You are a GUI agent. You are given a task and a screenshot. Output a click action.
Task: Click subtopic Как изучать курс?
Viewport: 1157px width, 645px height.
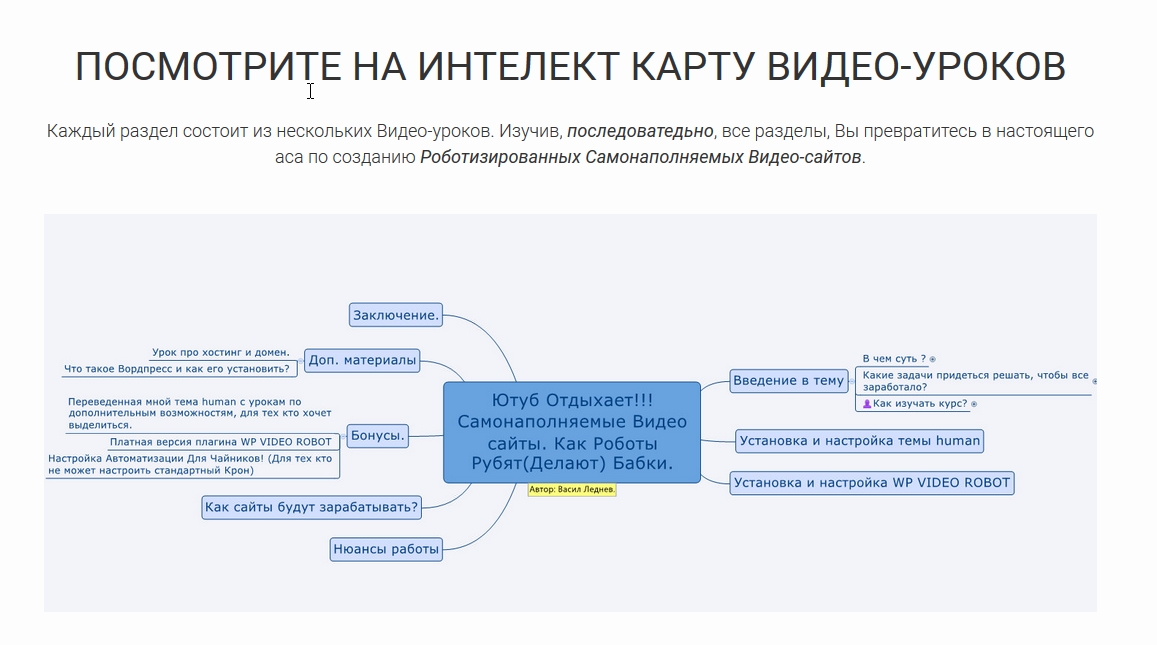(x=919, y=404)
